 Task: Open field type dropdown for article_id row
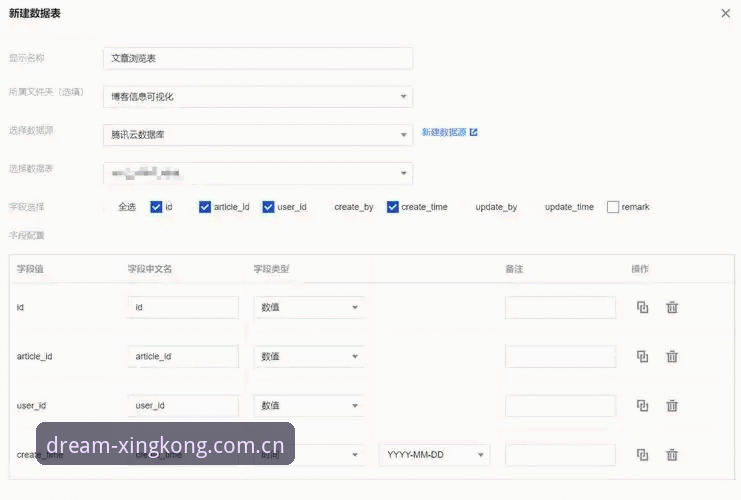309,356
